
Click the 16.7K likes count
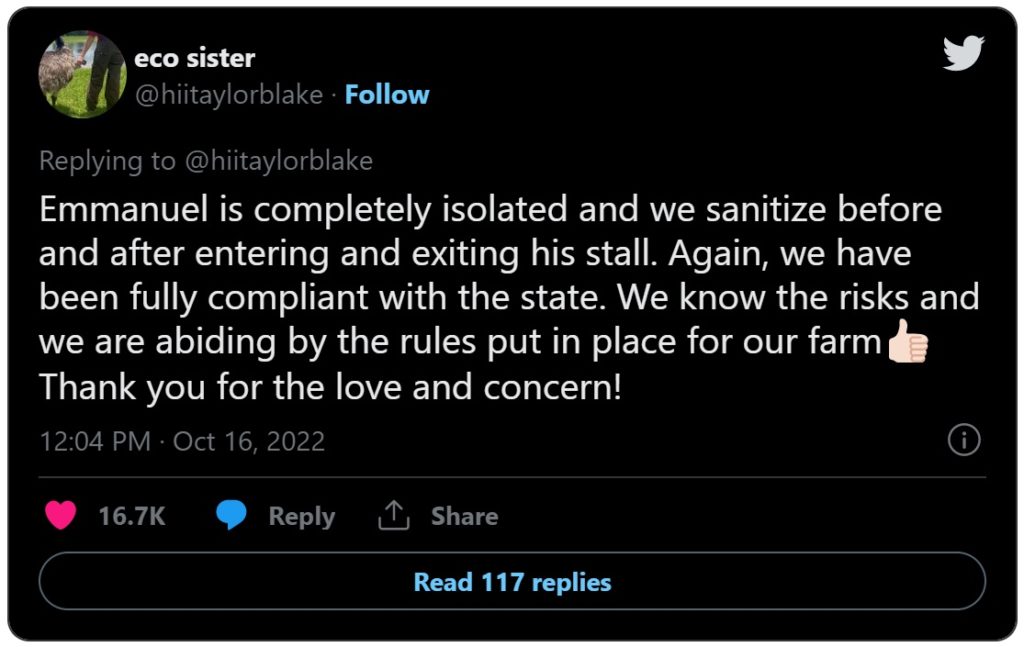click(132, 516)
